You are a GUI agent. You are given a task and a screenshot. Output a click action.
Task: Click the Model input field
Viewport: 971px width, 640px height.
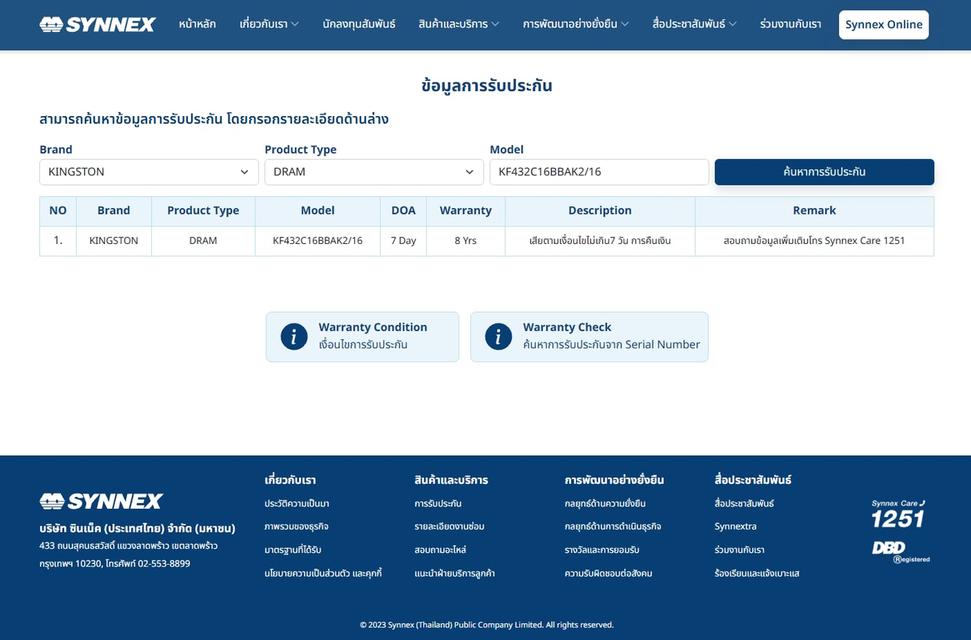(599, 172)
